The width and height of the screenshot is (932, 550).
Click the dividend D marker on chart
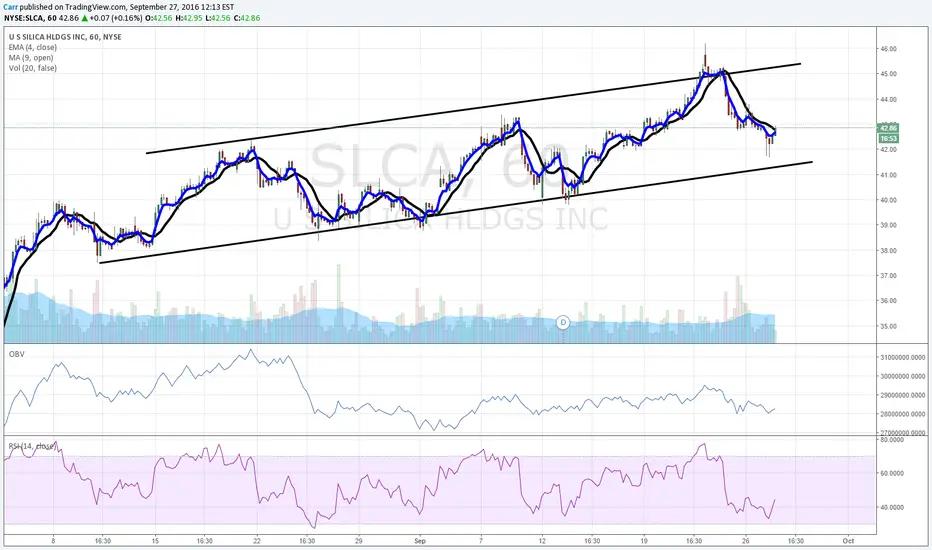pyautogui.click(x=562, y=322)
